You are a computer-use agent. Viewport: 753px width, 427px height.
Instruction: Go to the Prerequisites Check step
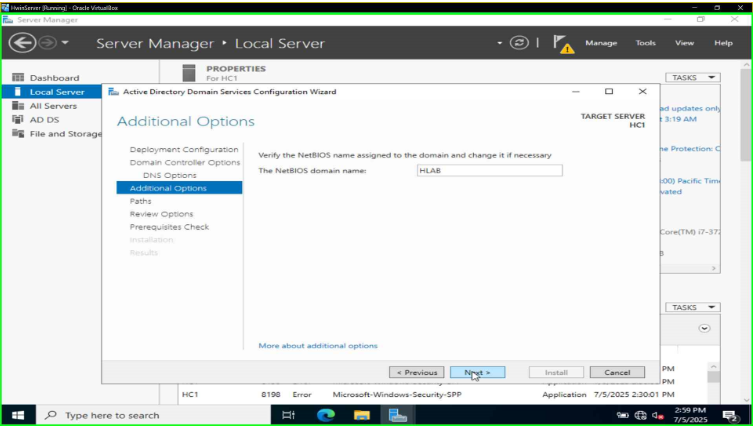(x=169, y=227)
